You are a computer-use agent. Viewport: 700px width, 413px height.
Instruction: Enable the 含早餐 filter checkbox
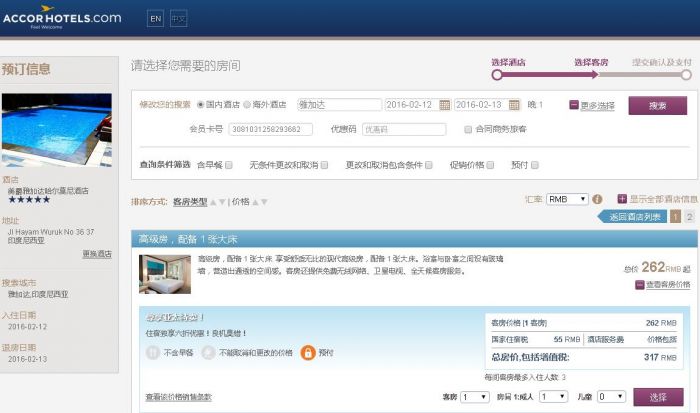tap(229, 165)
